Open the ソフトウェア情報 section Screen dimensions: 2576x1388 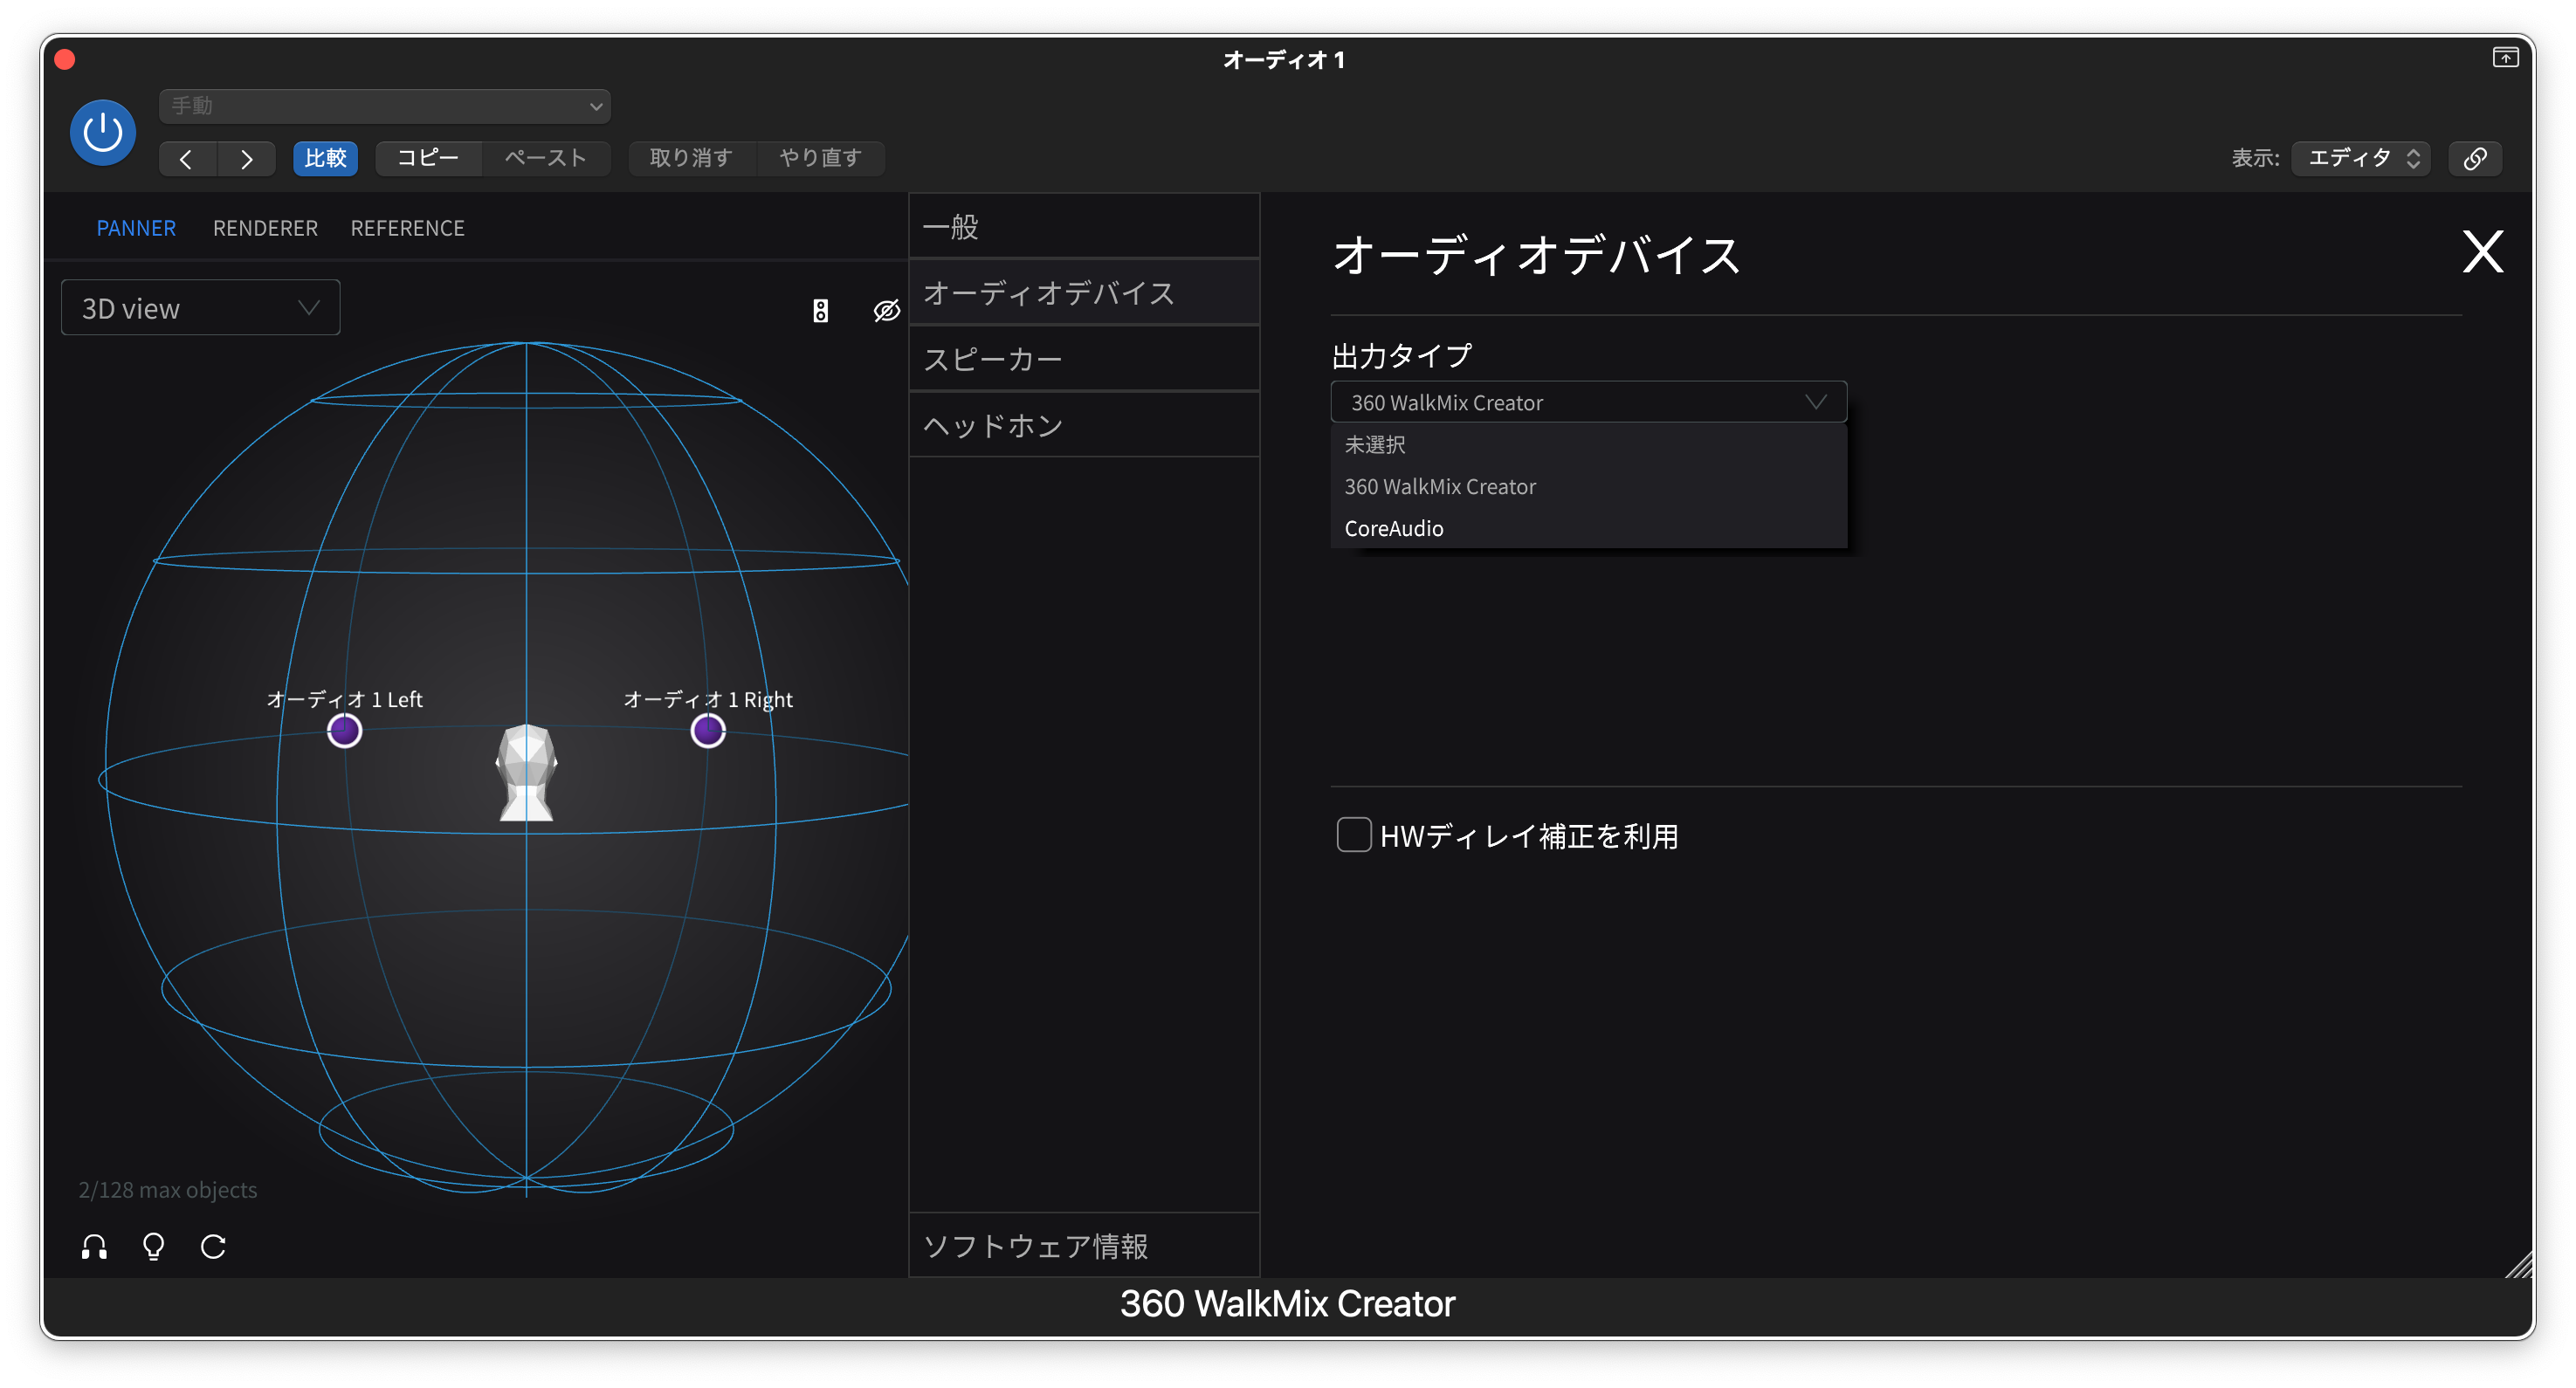(x=1084, y=1246)
